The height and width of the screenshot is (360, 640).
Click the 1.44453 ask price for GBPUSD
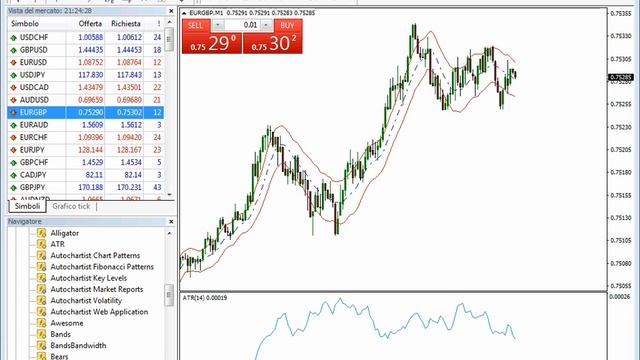[129, 50]
